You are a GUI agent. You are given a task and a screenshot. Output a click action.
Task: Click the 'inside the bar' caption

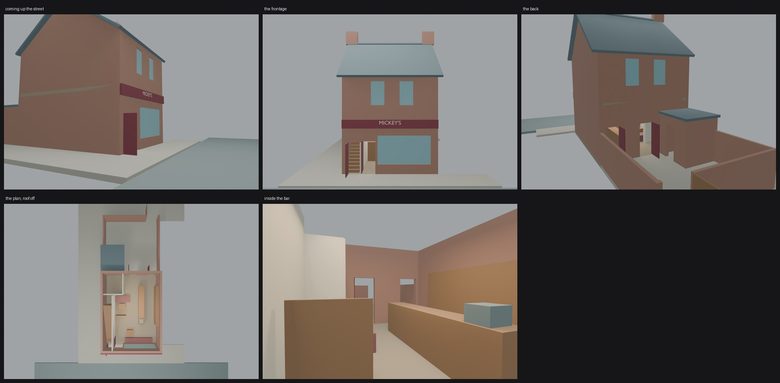pos(277,198)
